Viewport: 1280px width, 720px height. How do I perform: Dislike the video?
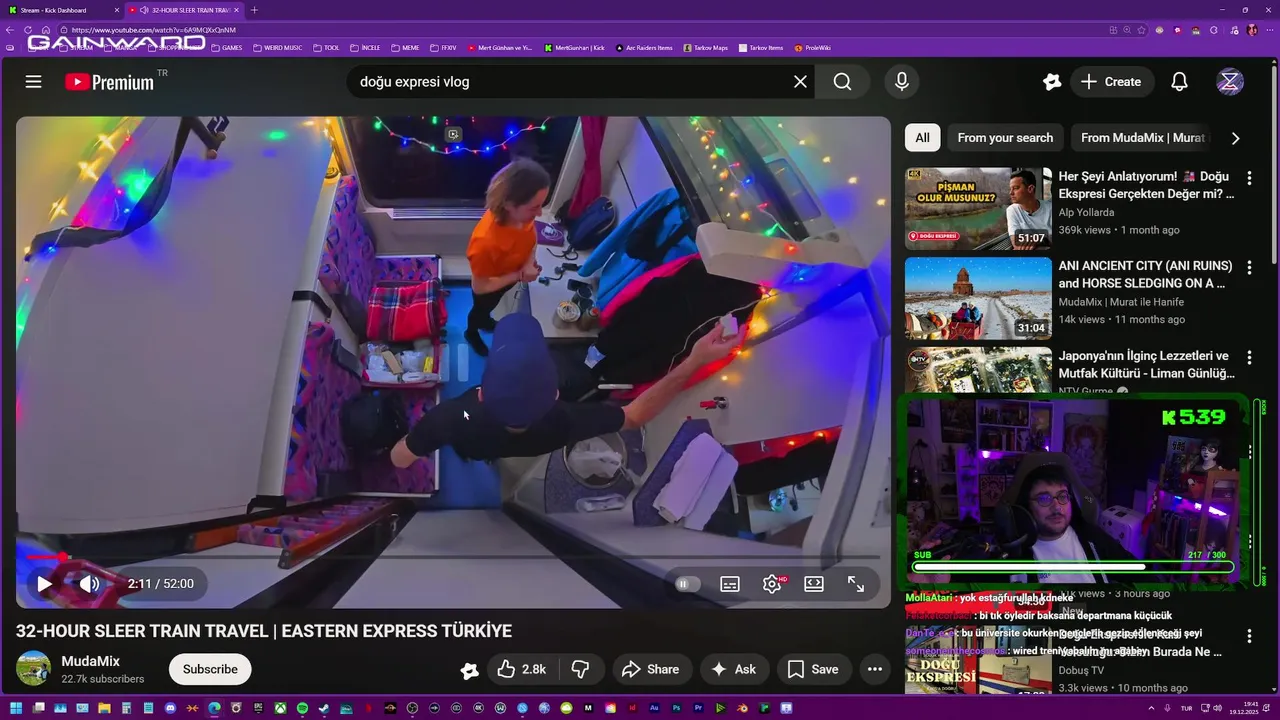click(579, 669)
